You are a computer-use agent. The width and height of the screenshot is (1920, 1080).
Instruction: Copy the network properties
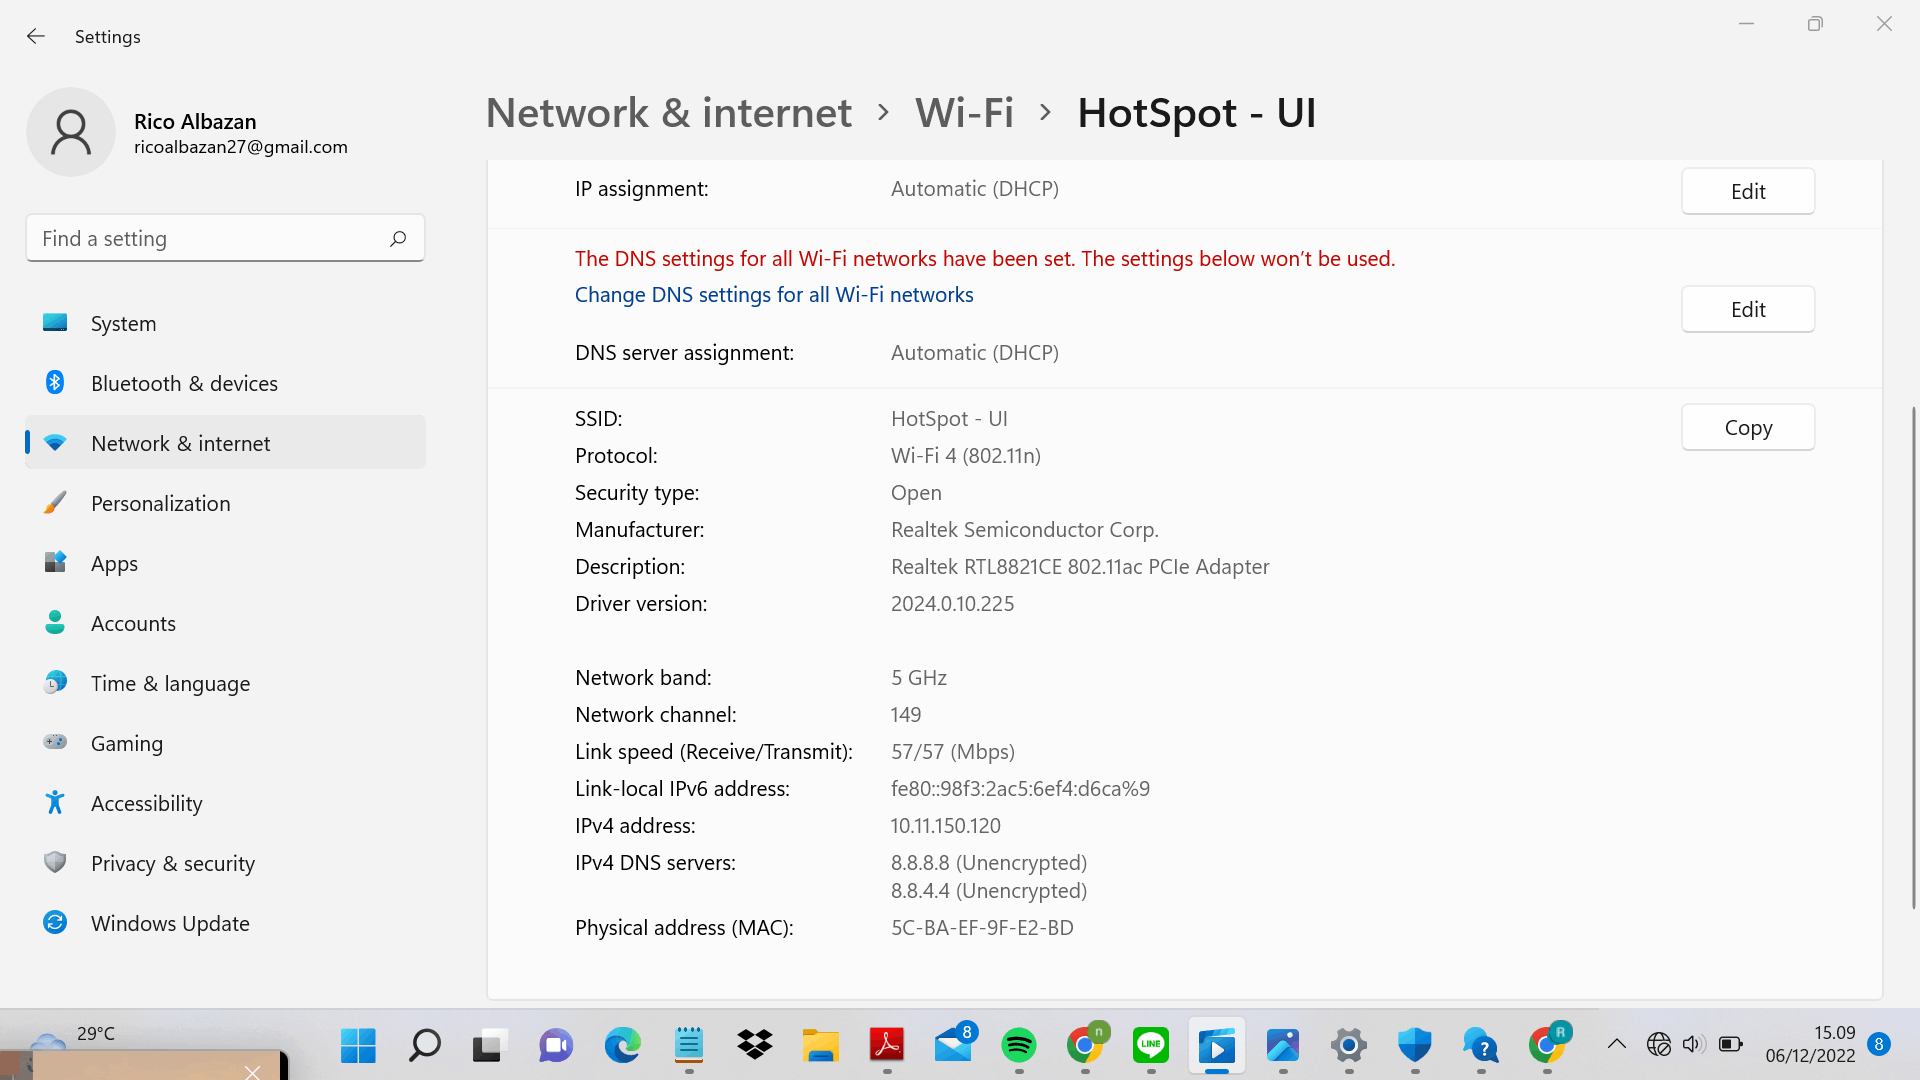1747,427
